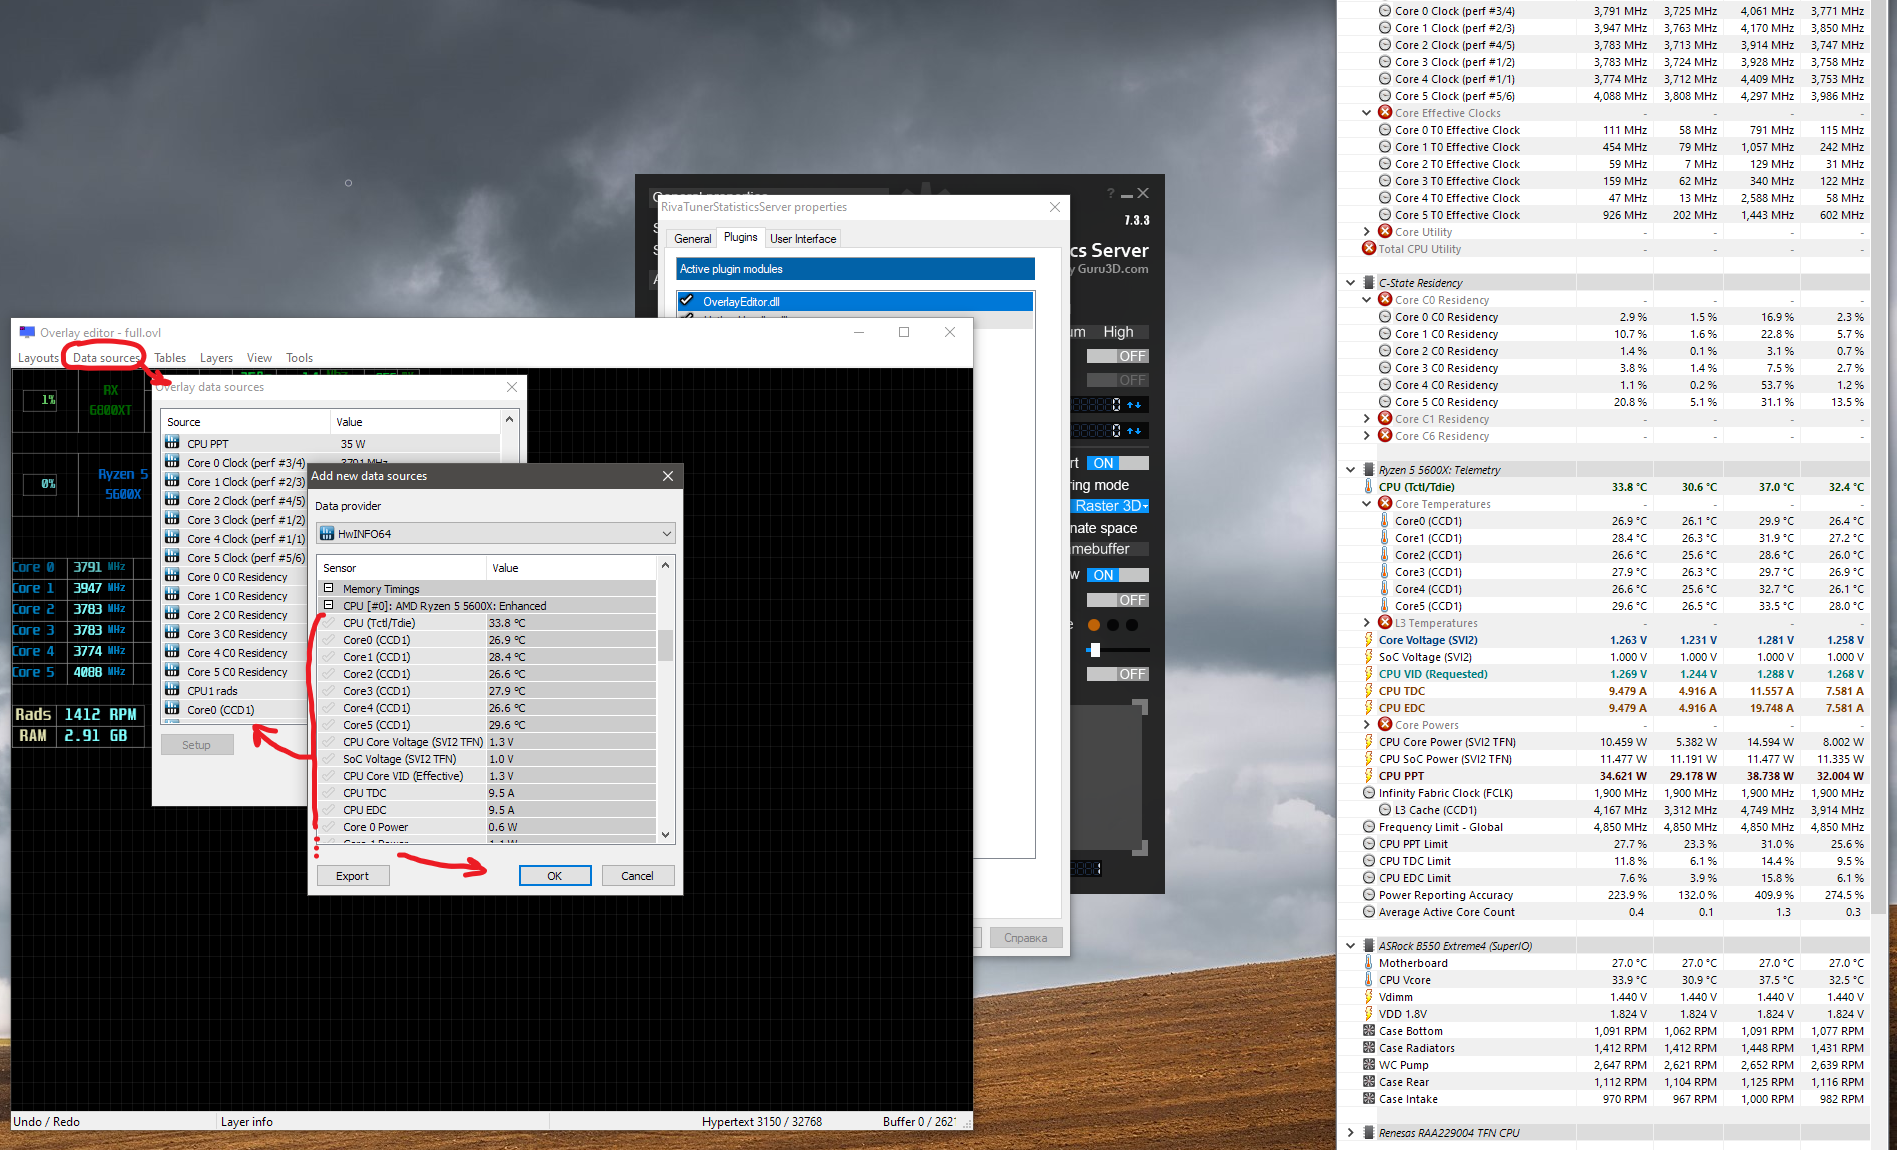Click the icon beside Core 0 Clock (perf #3/4) in Overlay data sources
The height and width of the screenshot is (1150, 1897).
point(173,462)
